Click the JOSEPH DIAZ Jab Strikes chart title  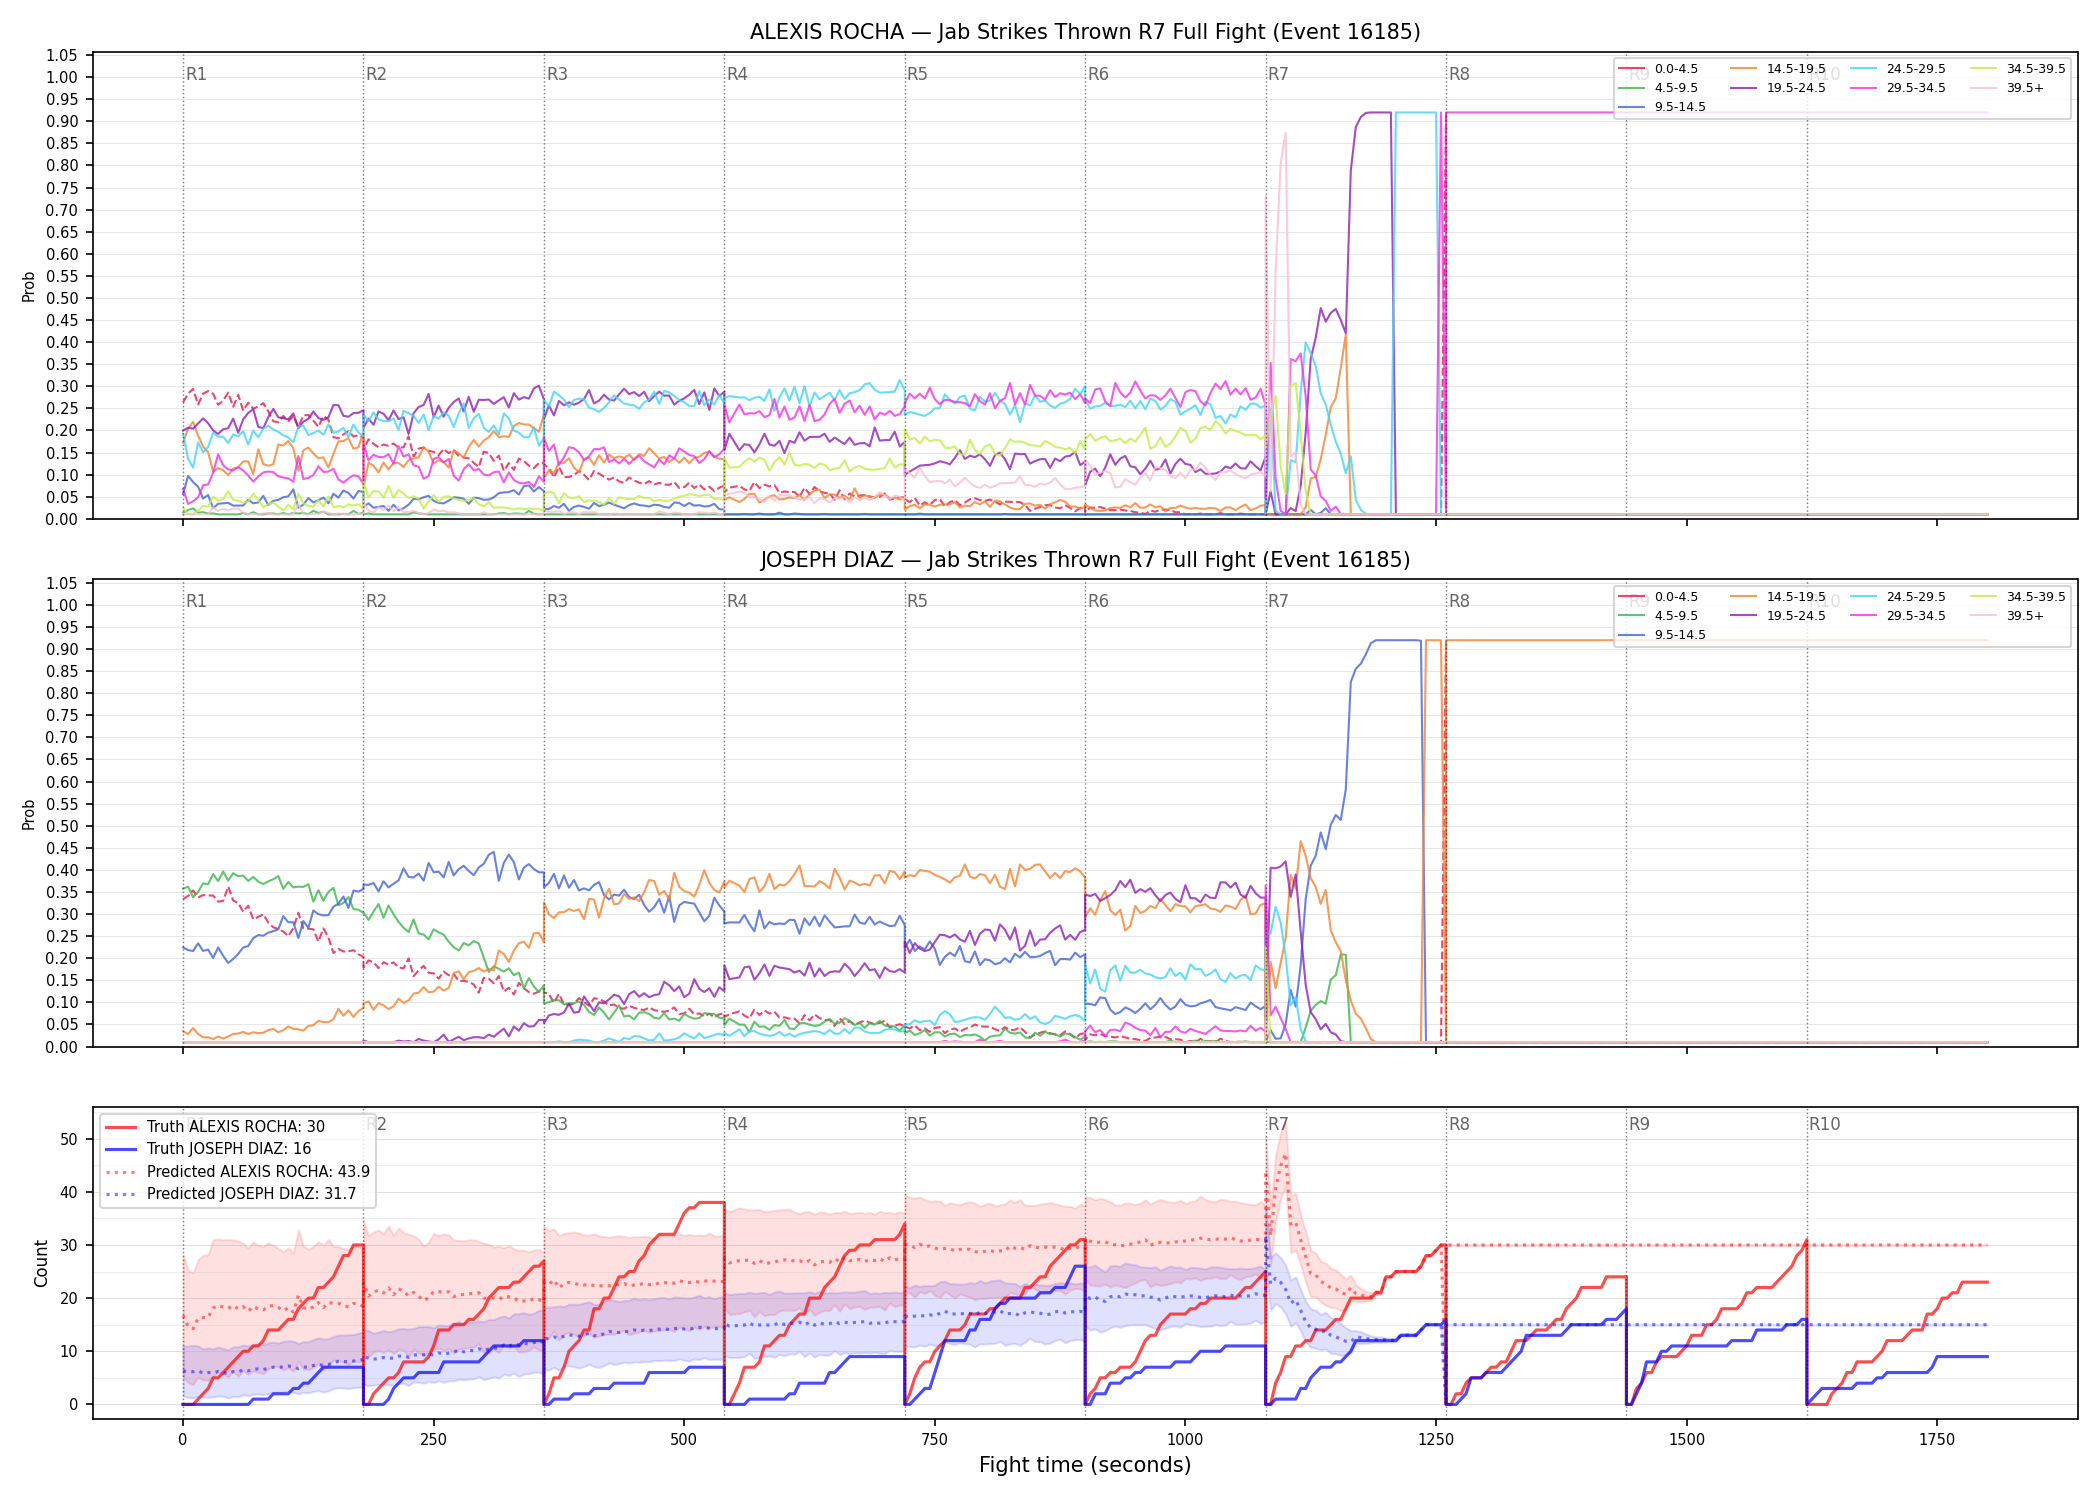point(1085,560)
